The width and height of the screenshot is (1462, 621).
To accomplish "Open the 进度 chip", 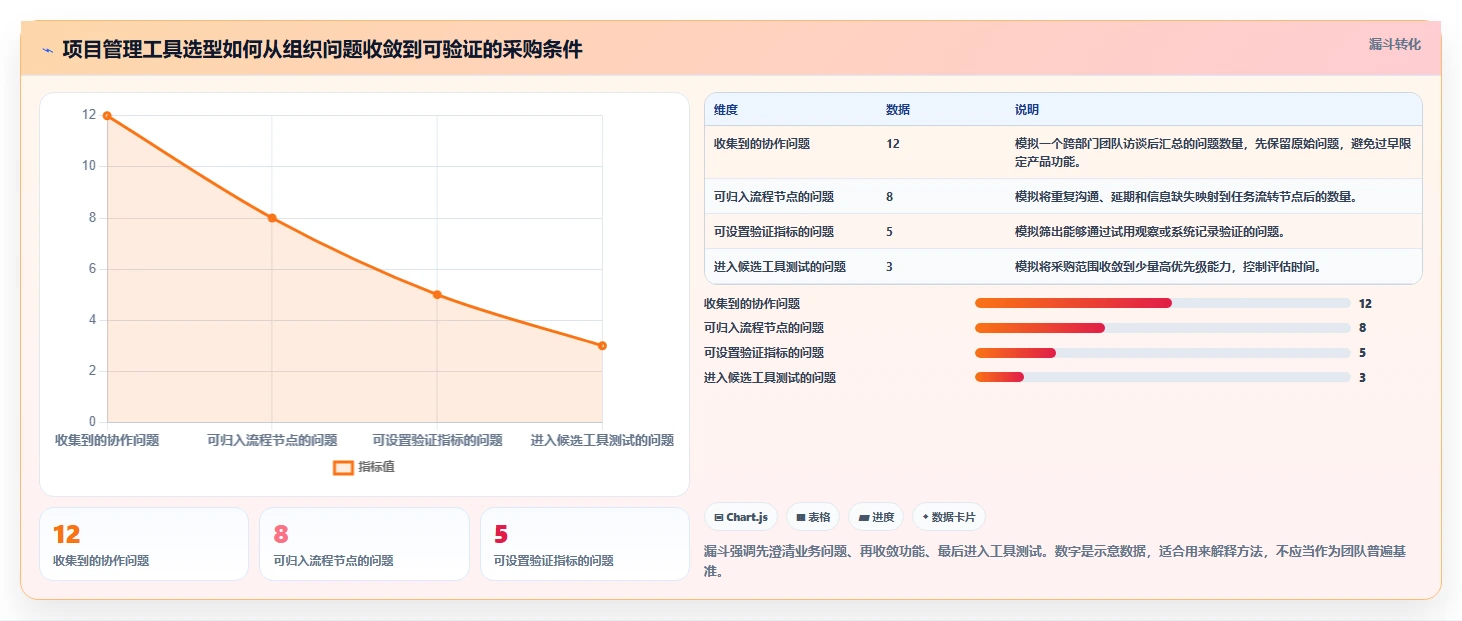I will pos(876,517).
